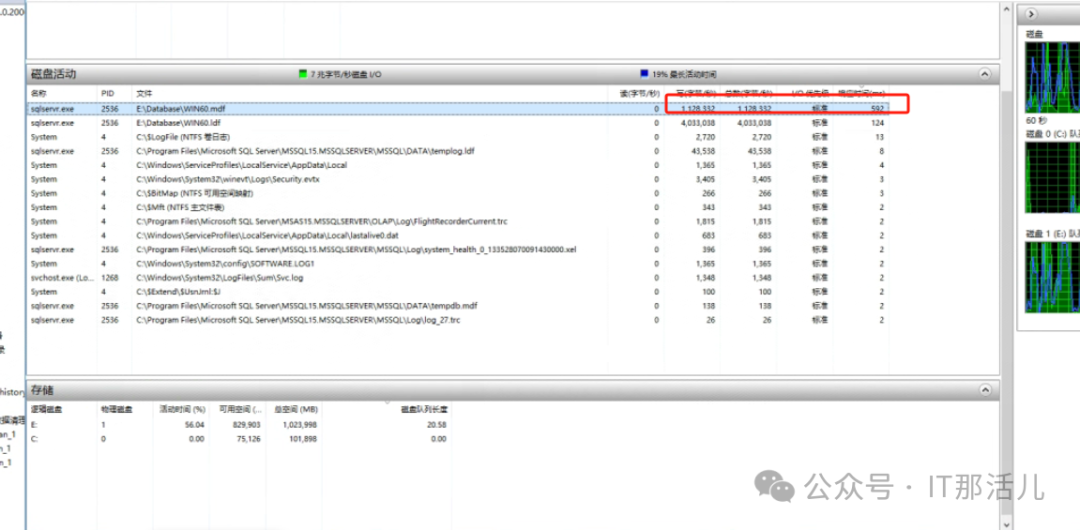Click PID 1268 in the disk list
The width and height of the screenshot is (1080, 530).
109,278
